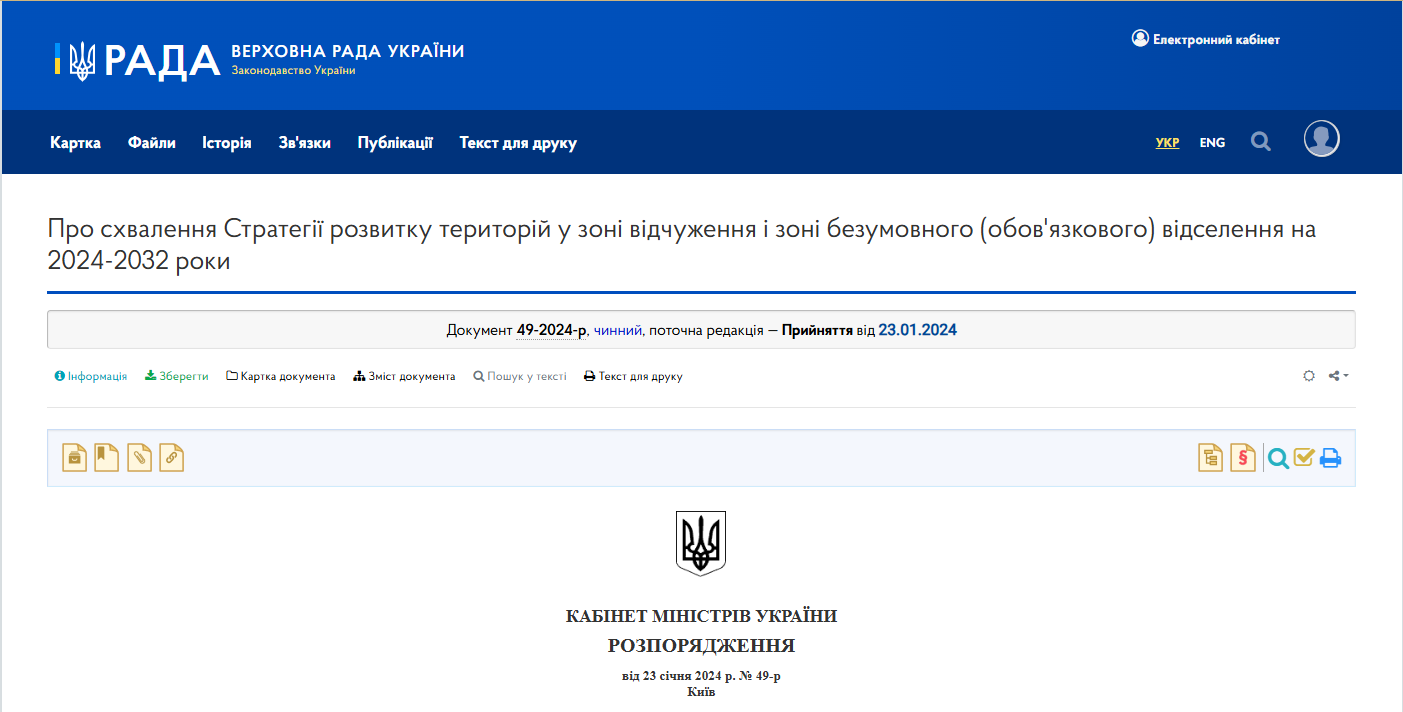Open Електронний кабінет in the header
The width and height of the screenshot is (1403, 712).
(x=1206, y=39)
